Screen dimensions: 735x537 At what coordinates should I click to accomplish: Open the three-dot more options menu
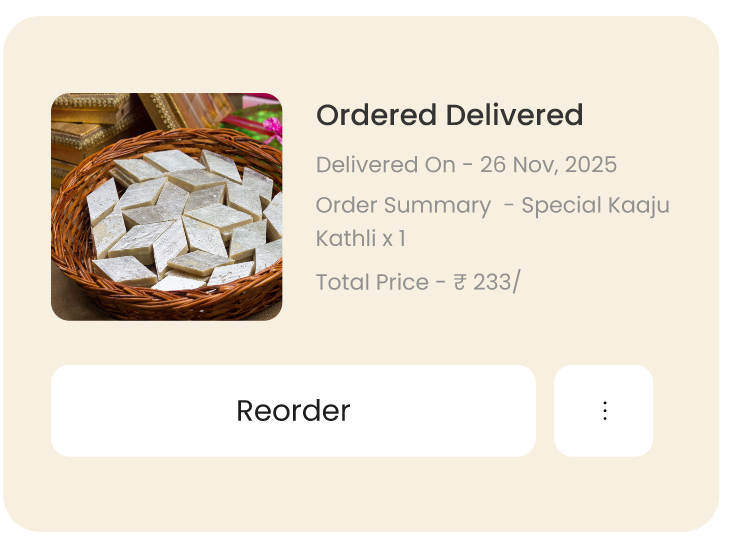[x=603, y=410]
